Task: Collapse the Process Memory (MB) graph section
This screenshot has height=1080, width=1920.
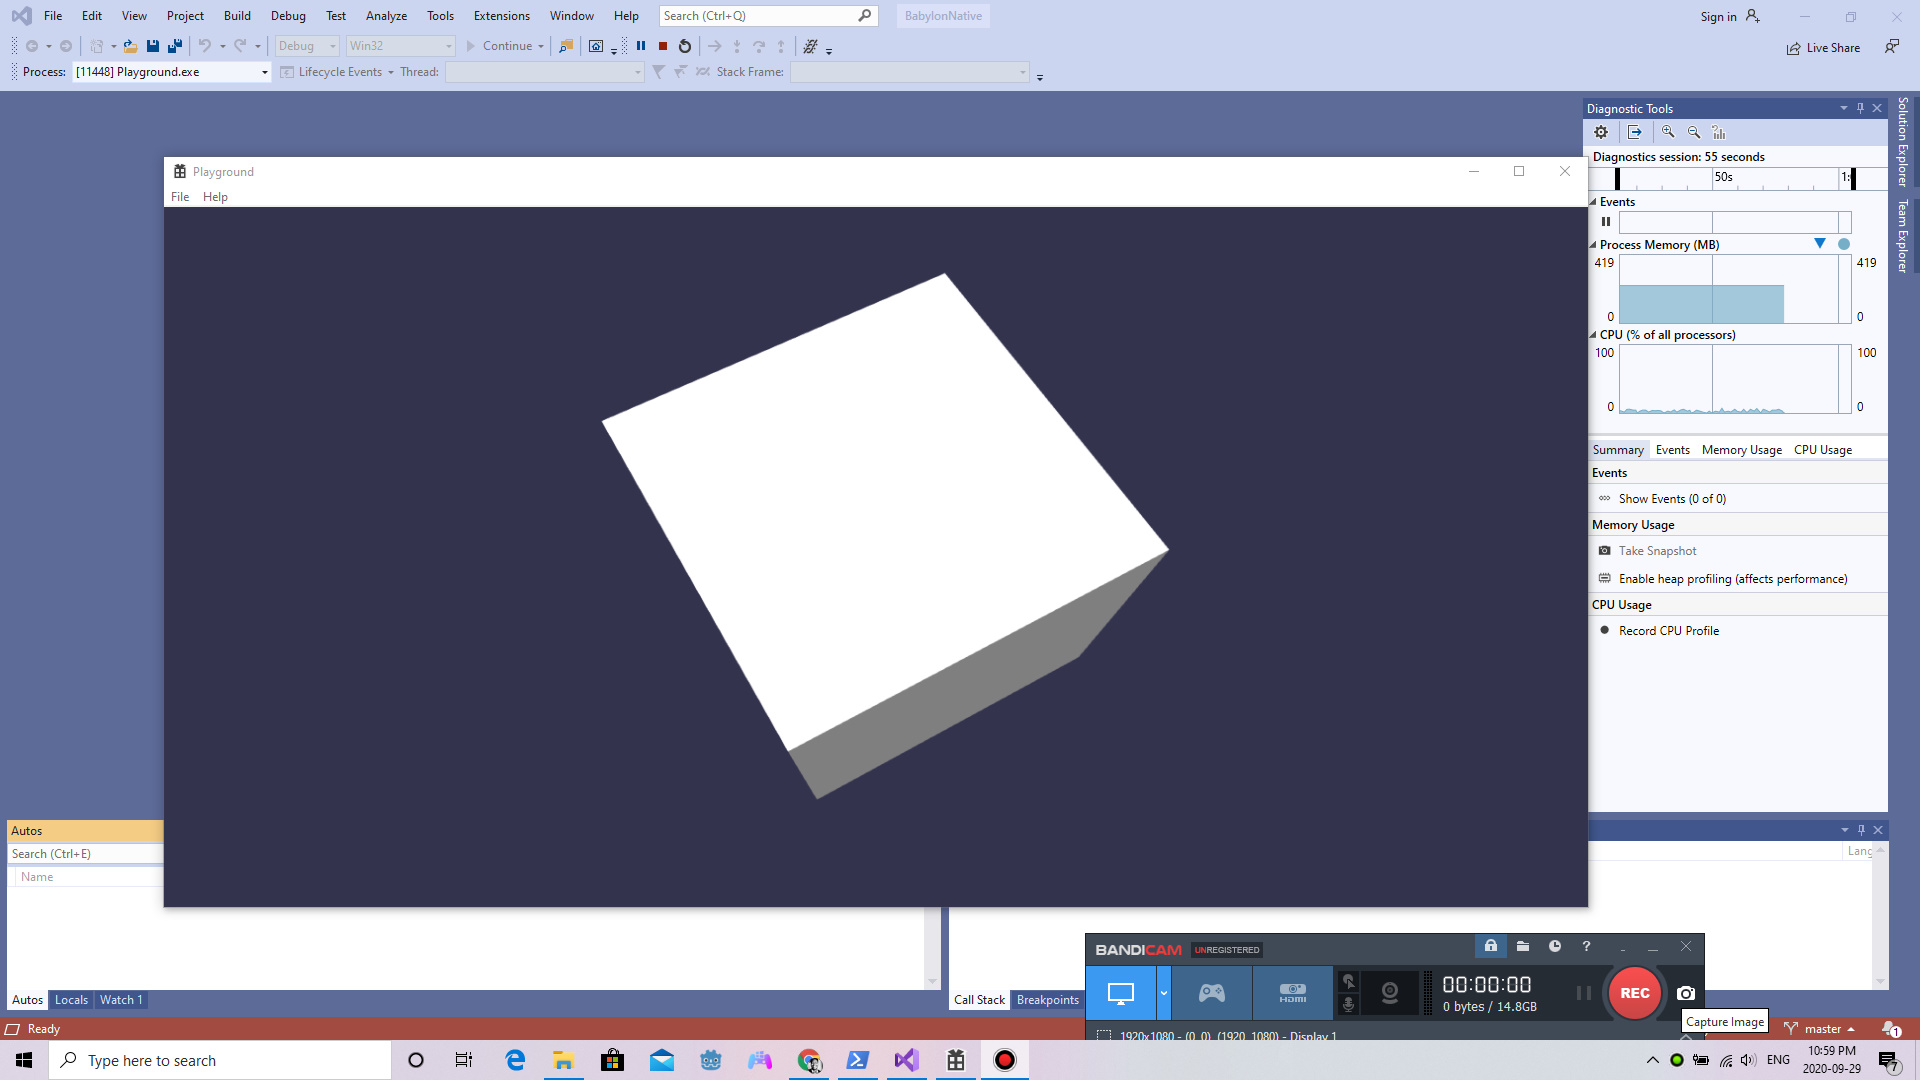Action: pyautogui.click(x=1594, y=245)
